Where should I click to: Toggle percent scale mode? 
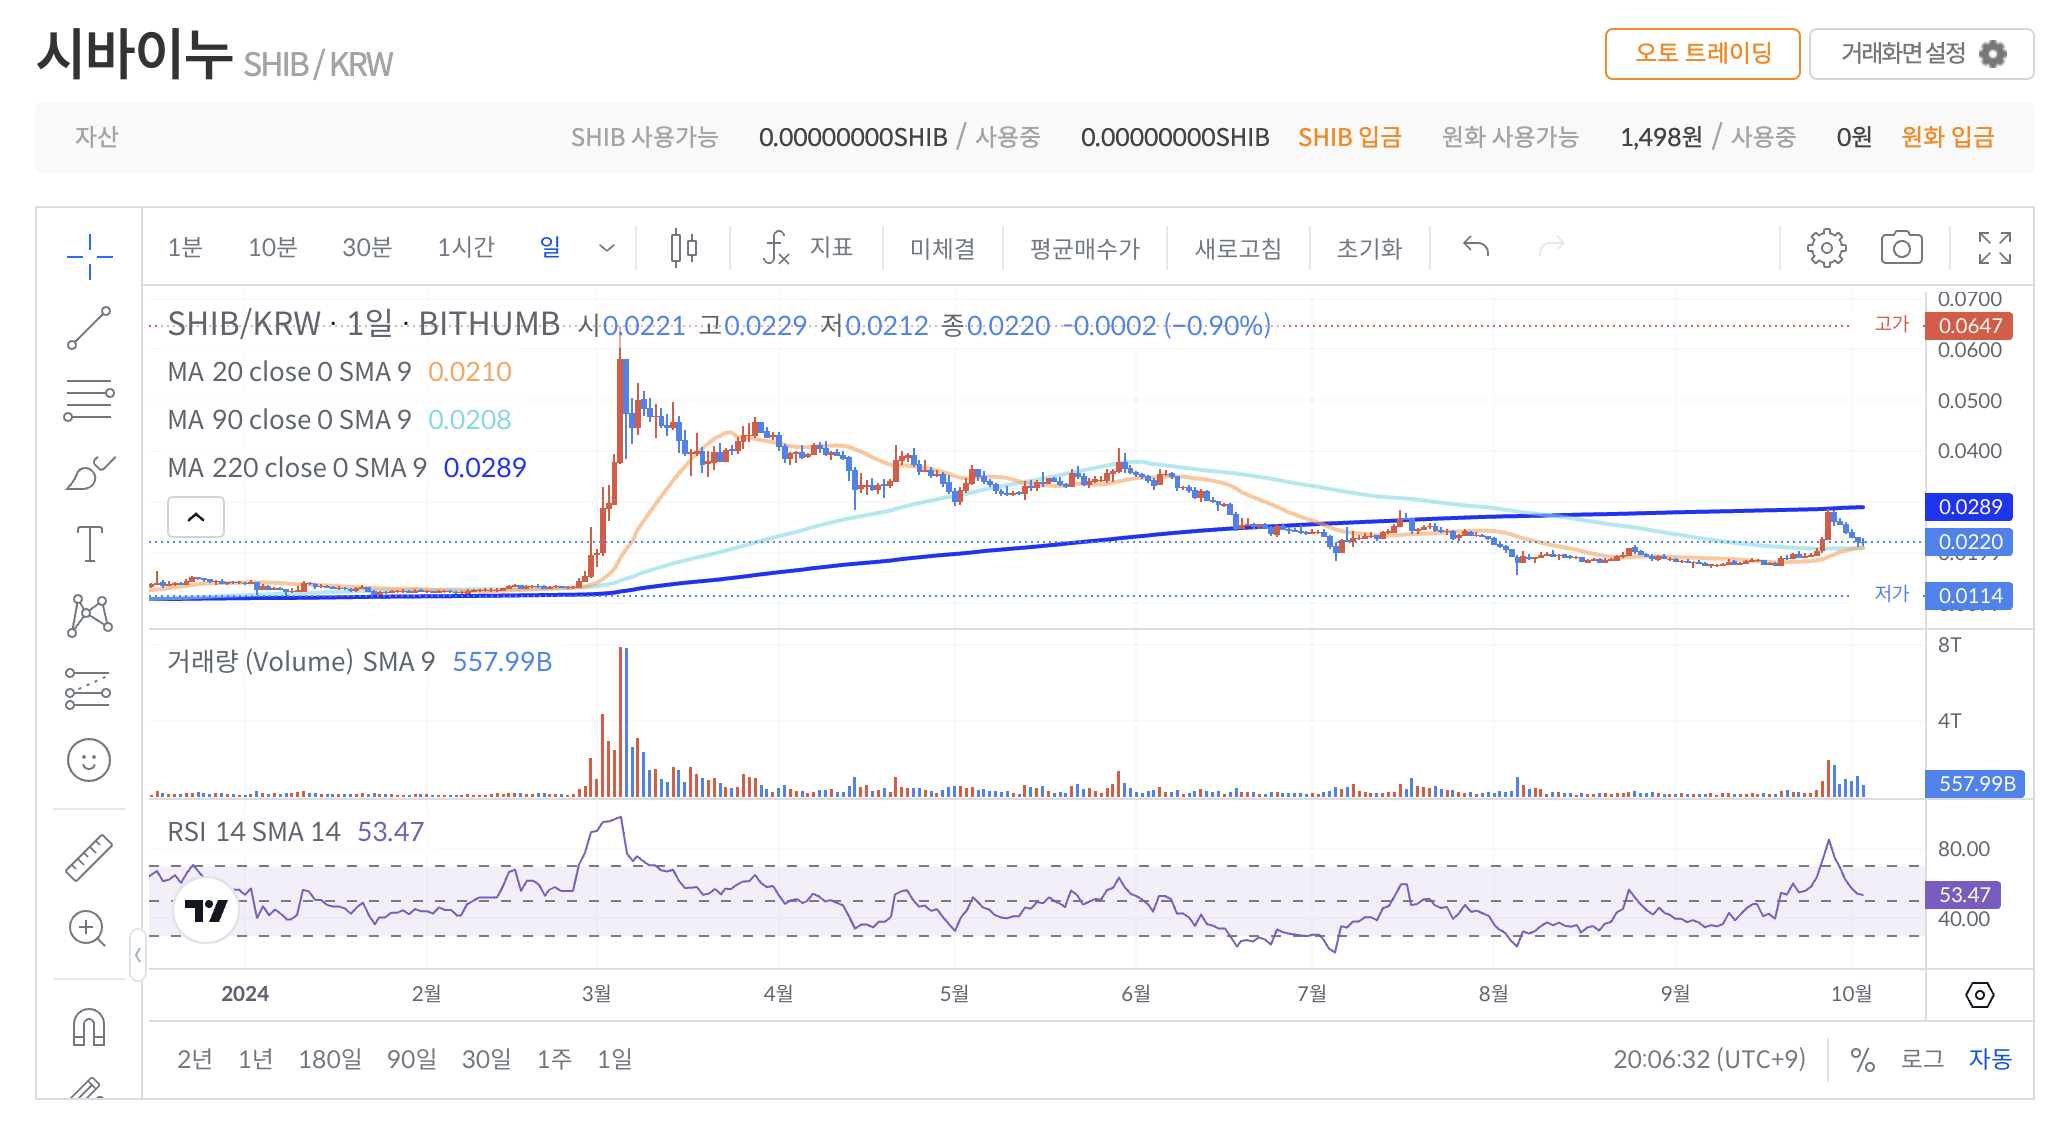1862,1059
